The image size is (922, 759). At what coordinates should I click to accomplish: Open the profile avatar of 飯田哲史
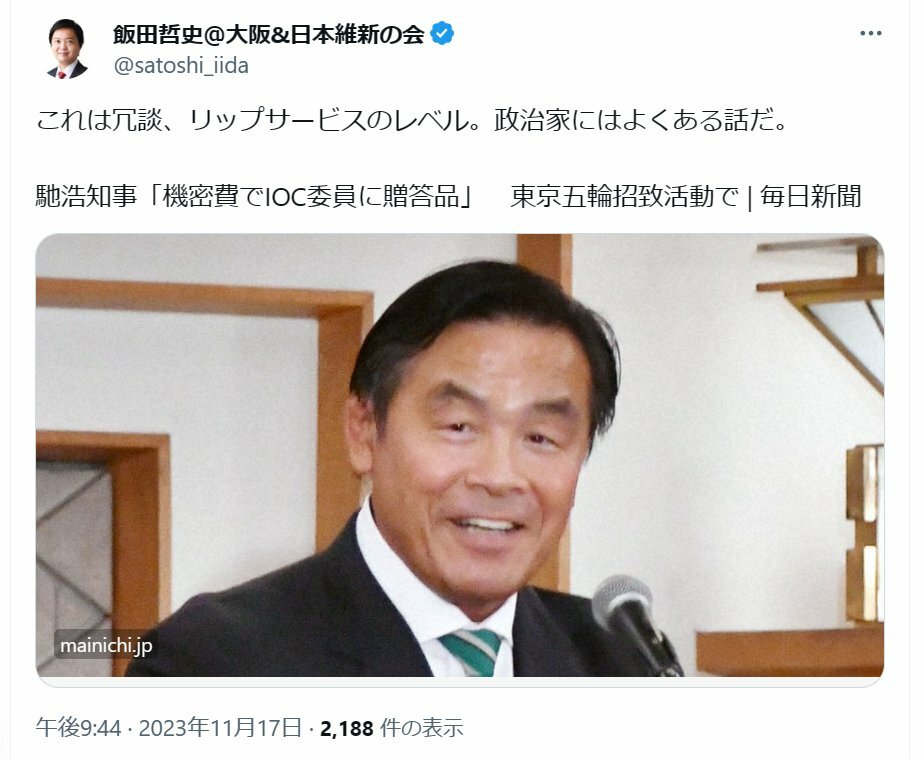tap(67, 49)
